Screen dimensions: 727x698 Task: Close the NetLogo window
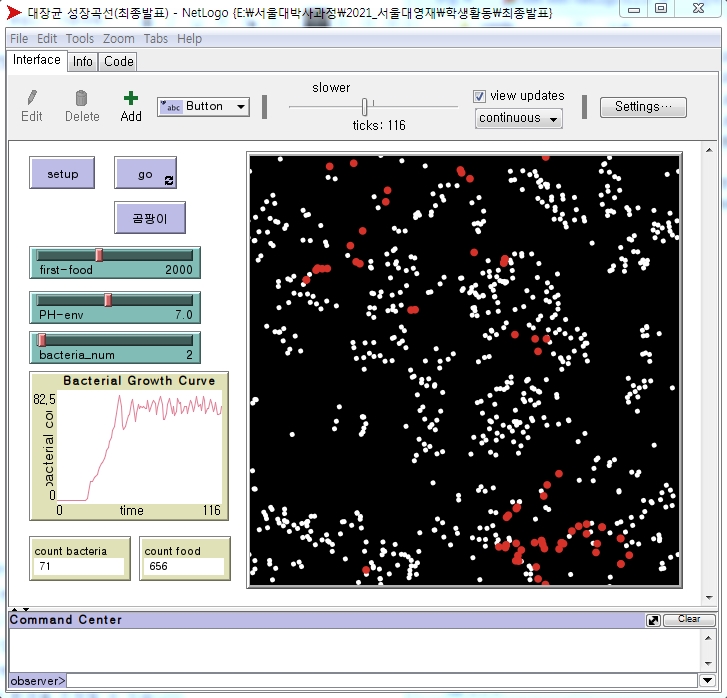(x=699, y=9)
